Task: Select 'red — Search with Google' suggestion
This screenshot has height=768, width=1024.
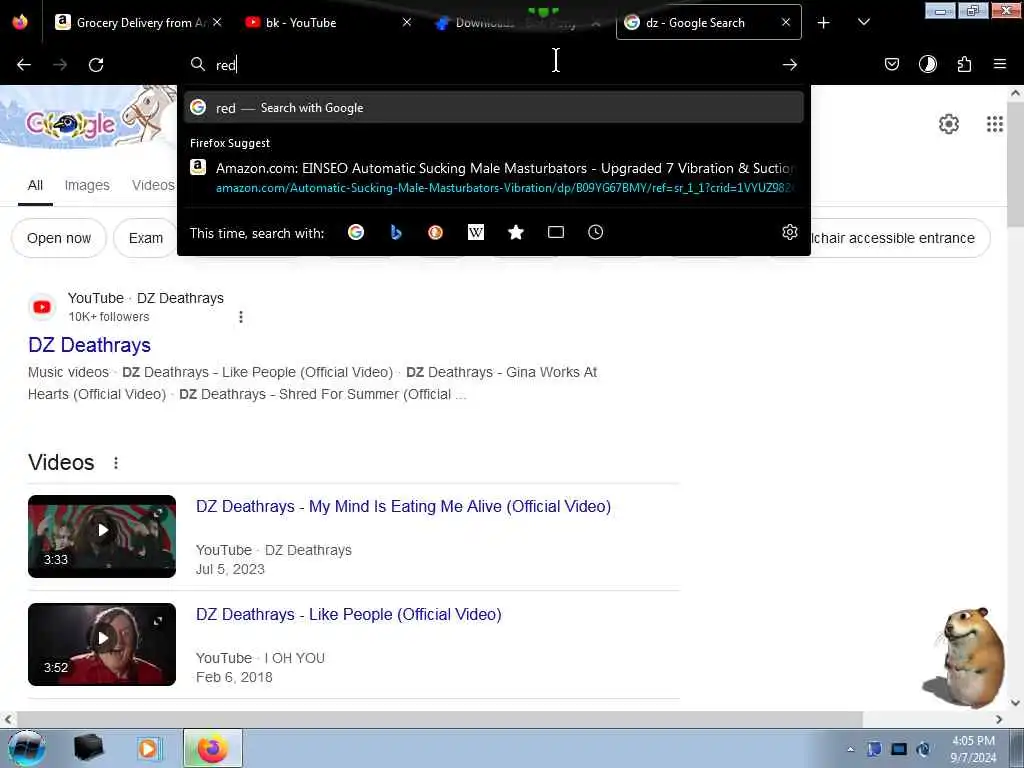Action: tap(494, 108)
